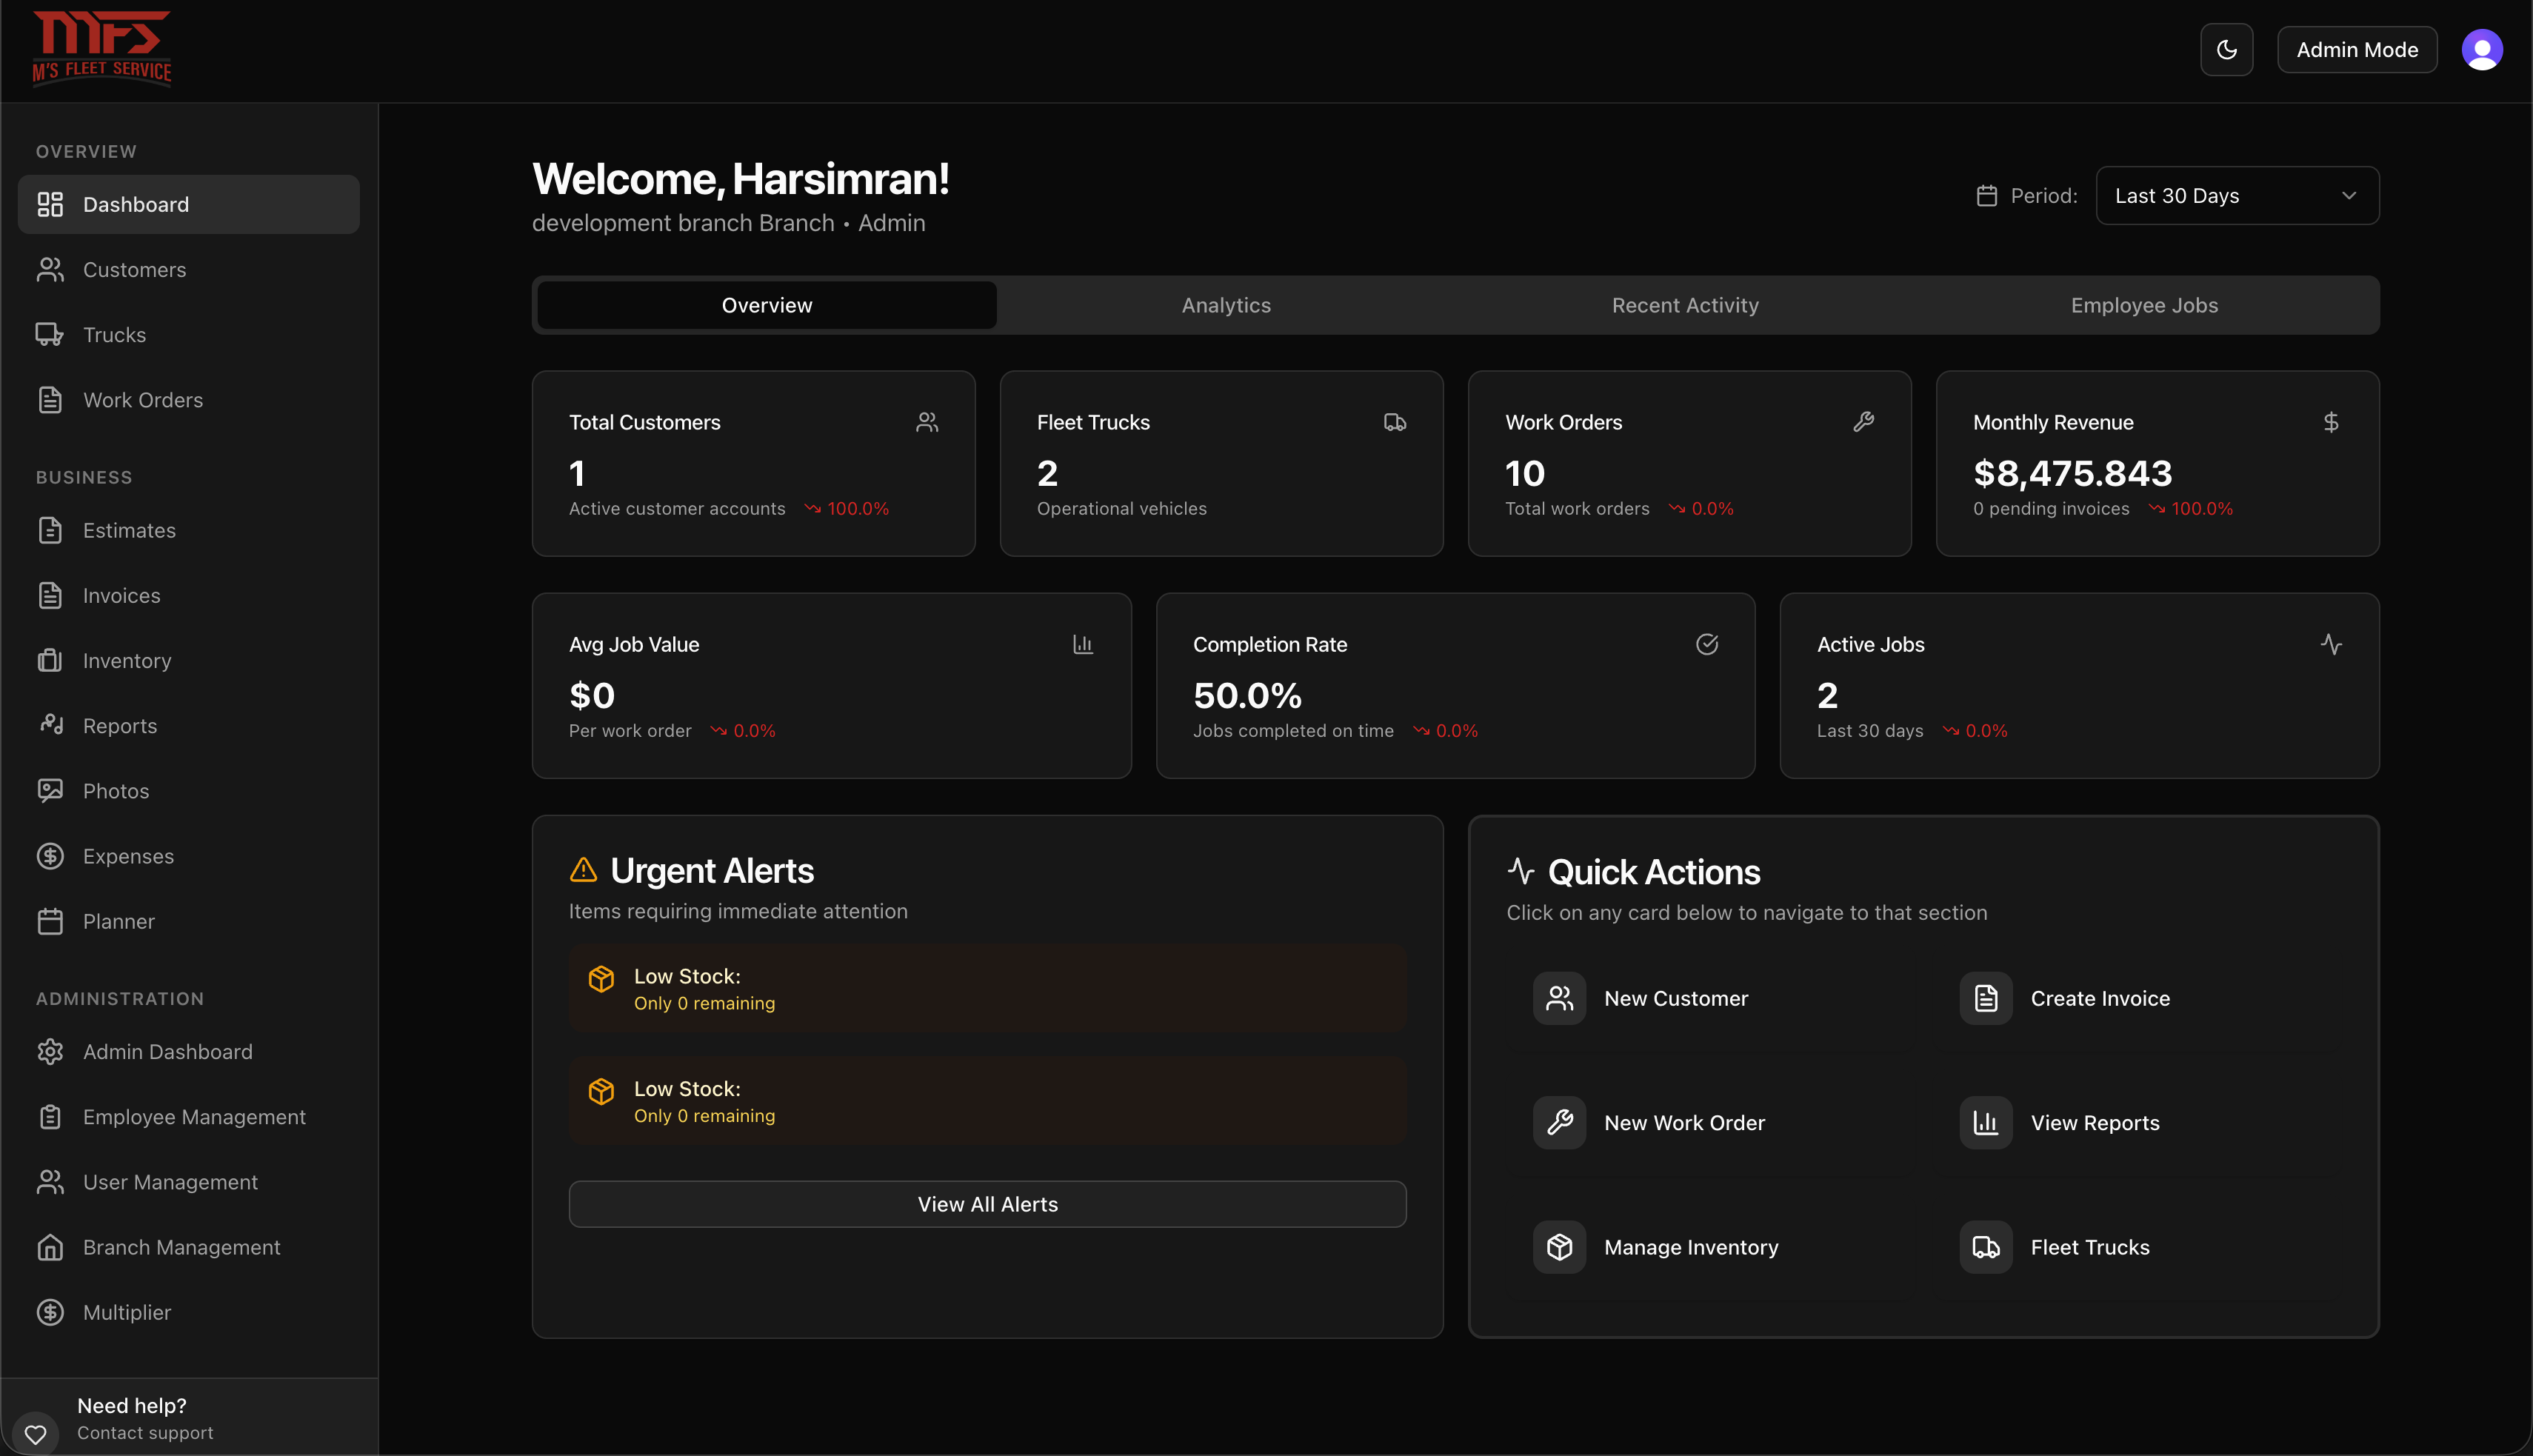Click the truck icon on Fleet Trucks card

pyautogui.click(x=1395, y=423)
